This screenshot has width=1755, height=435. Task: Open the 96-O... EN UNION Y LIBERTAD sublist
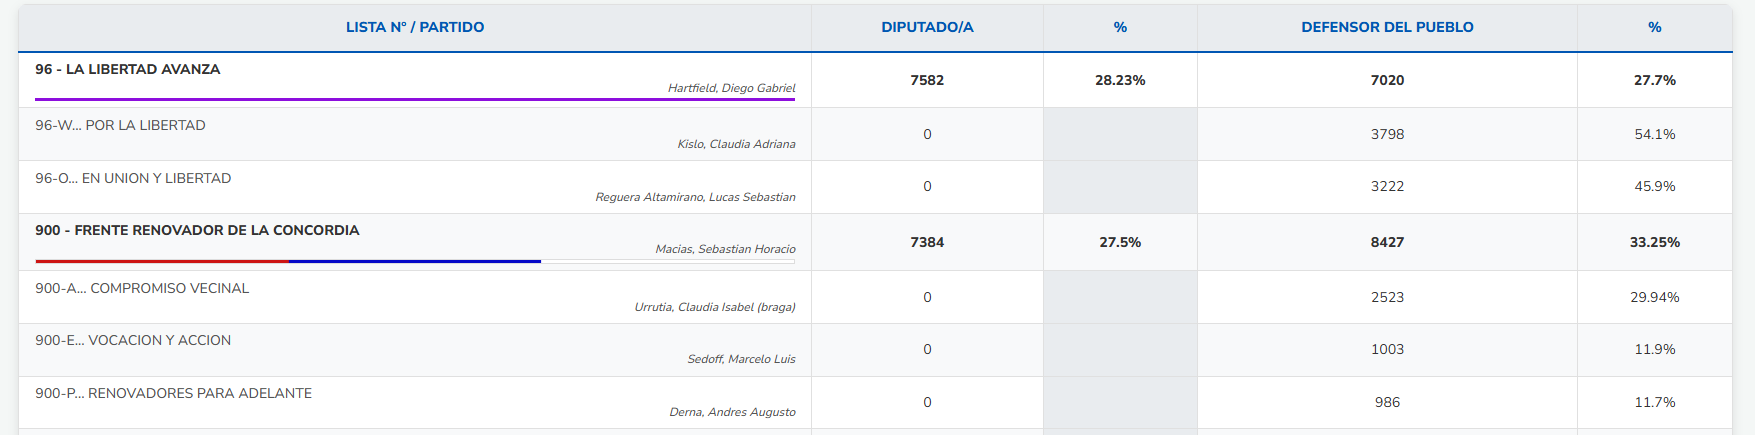pos(133,178)
